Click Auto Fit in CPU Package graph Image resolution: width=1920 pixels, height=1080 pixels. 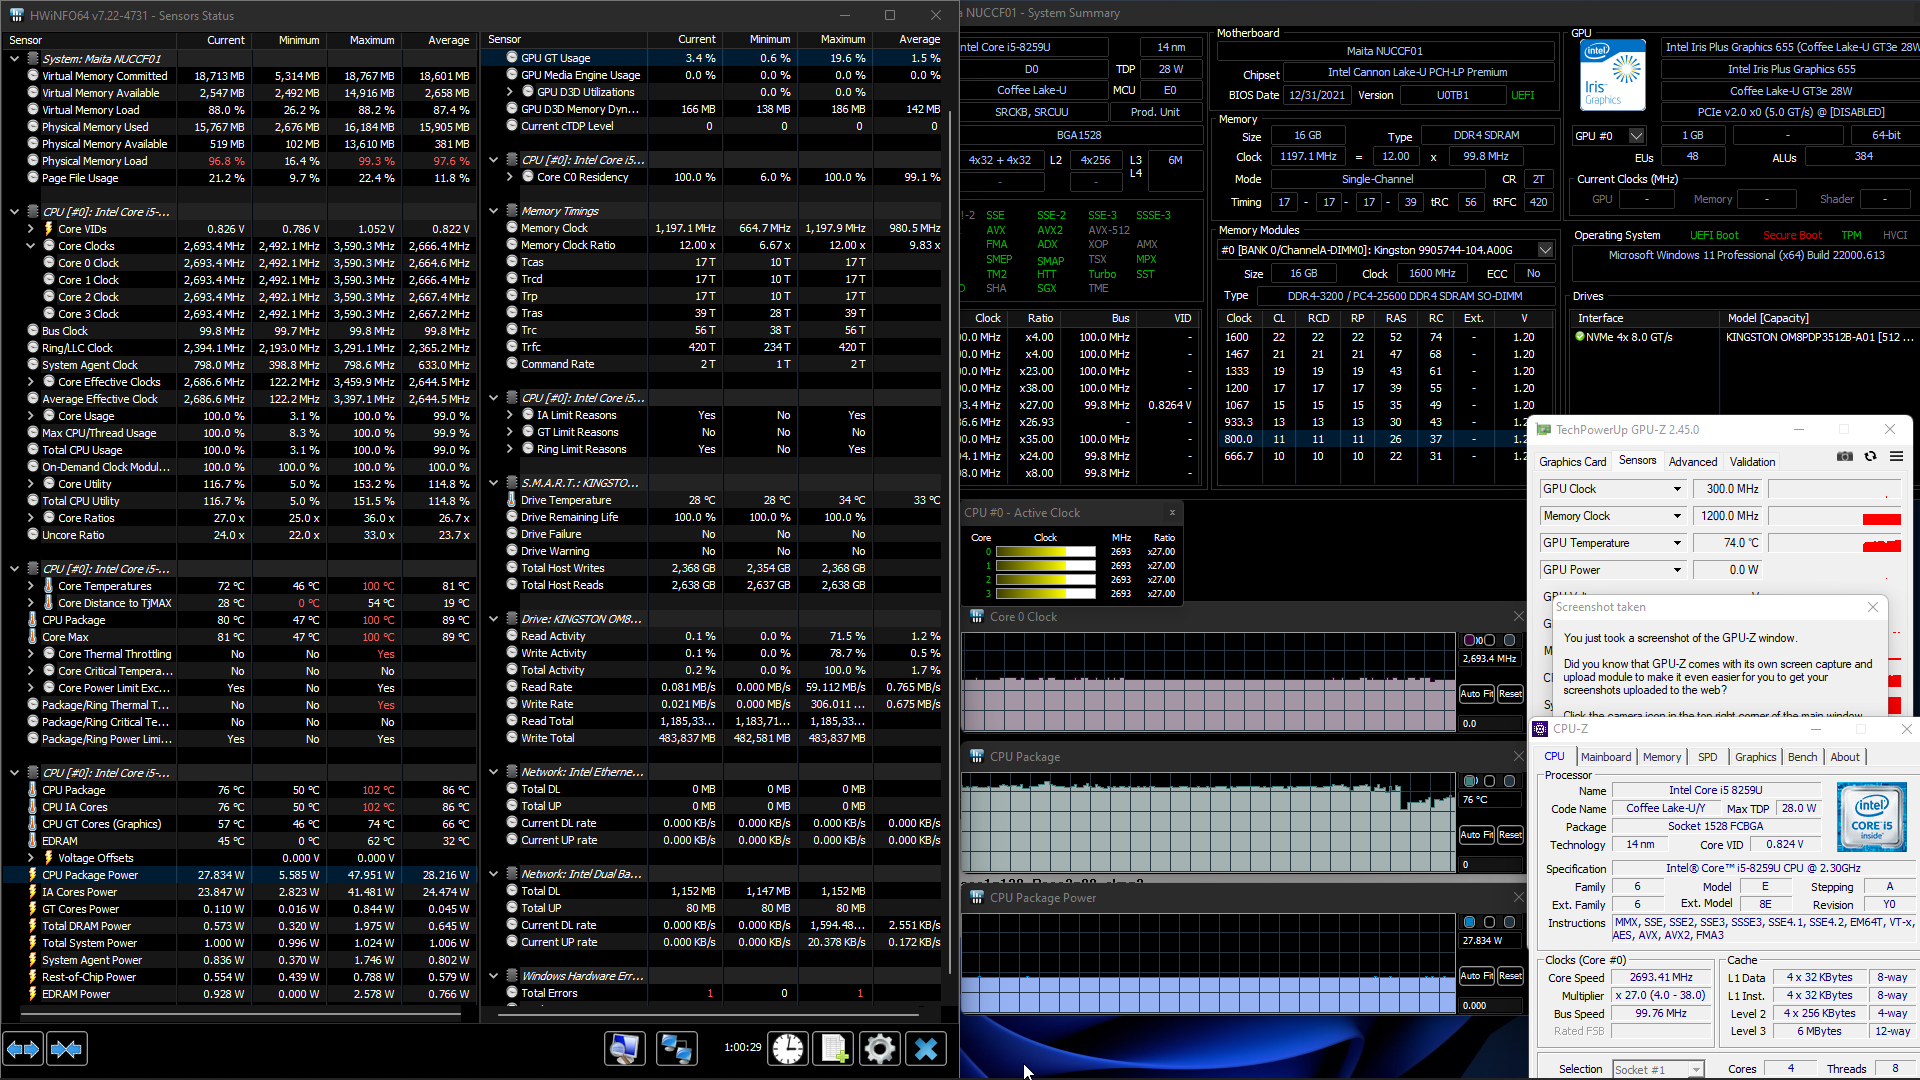point(1476,835)
